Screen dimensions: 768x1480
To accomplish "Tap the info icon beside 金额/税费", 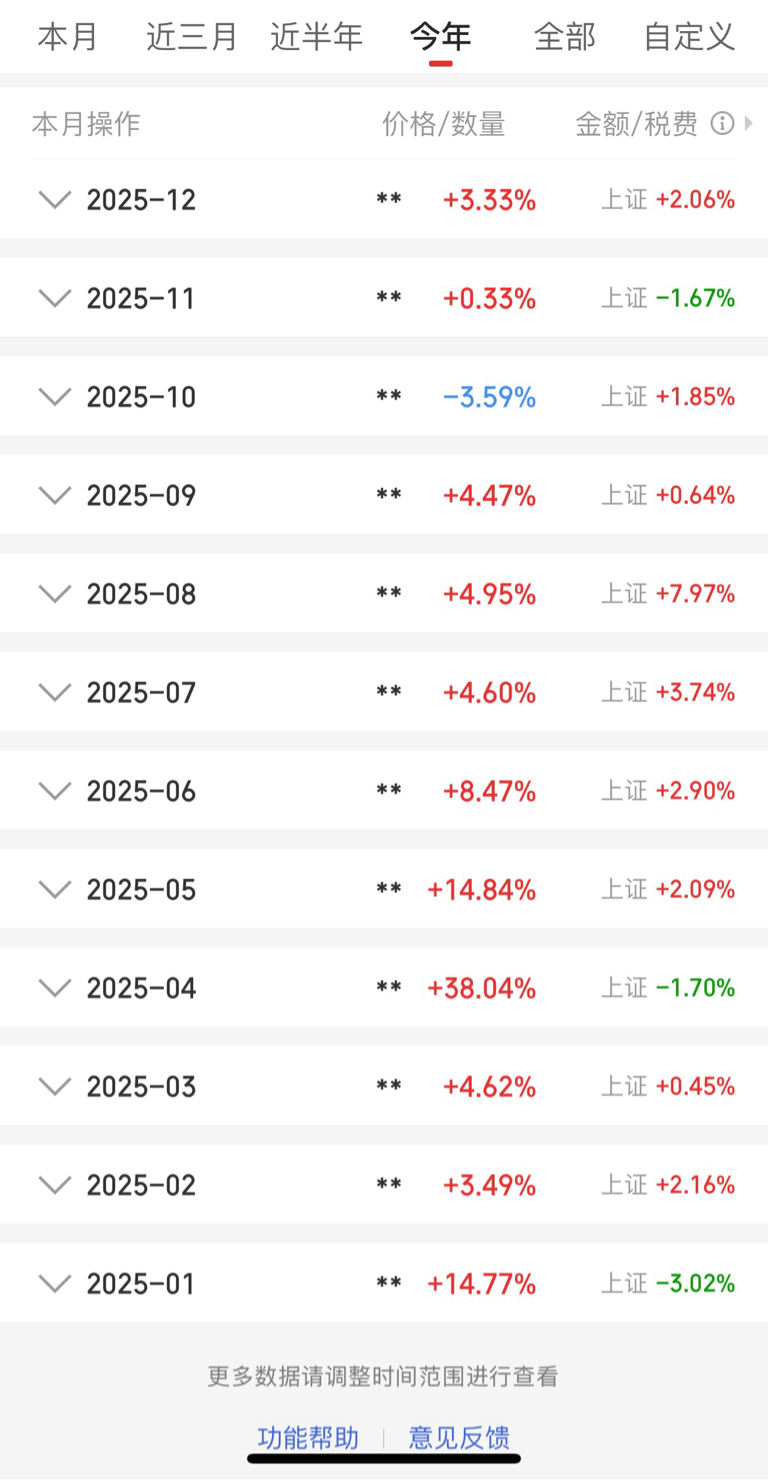I will click(721, 124).
